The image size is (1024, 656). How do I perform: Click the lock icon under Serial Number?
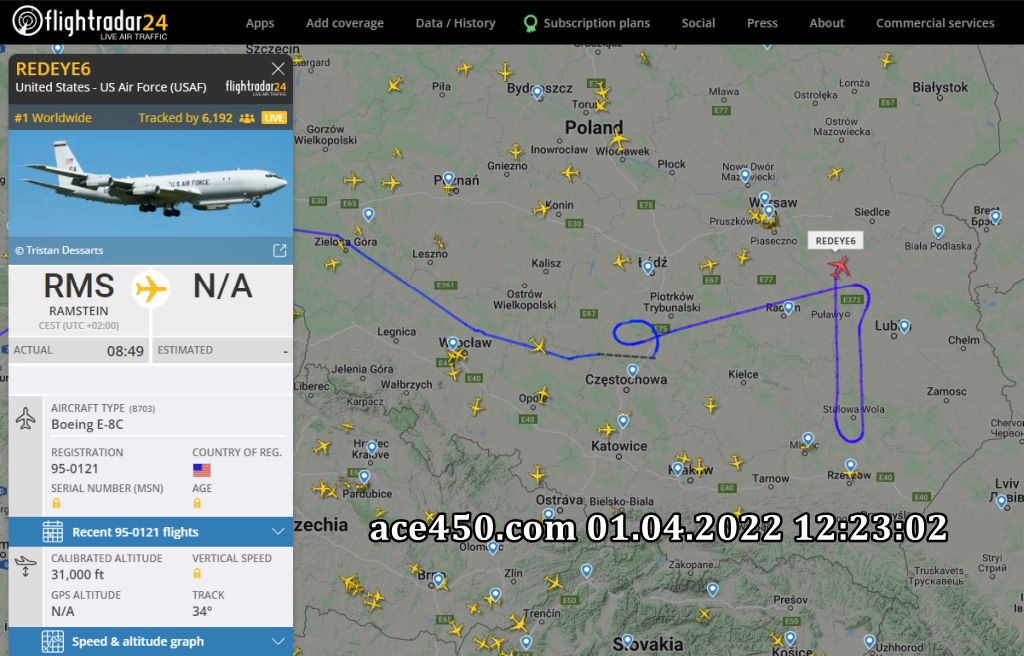point(56,503)
